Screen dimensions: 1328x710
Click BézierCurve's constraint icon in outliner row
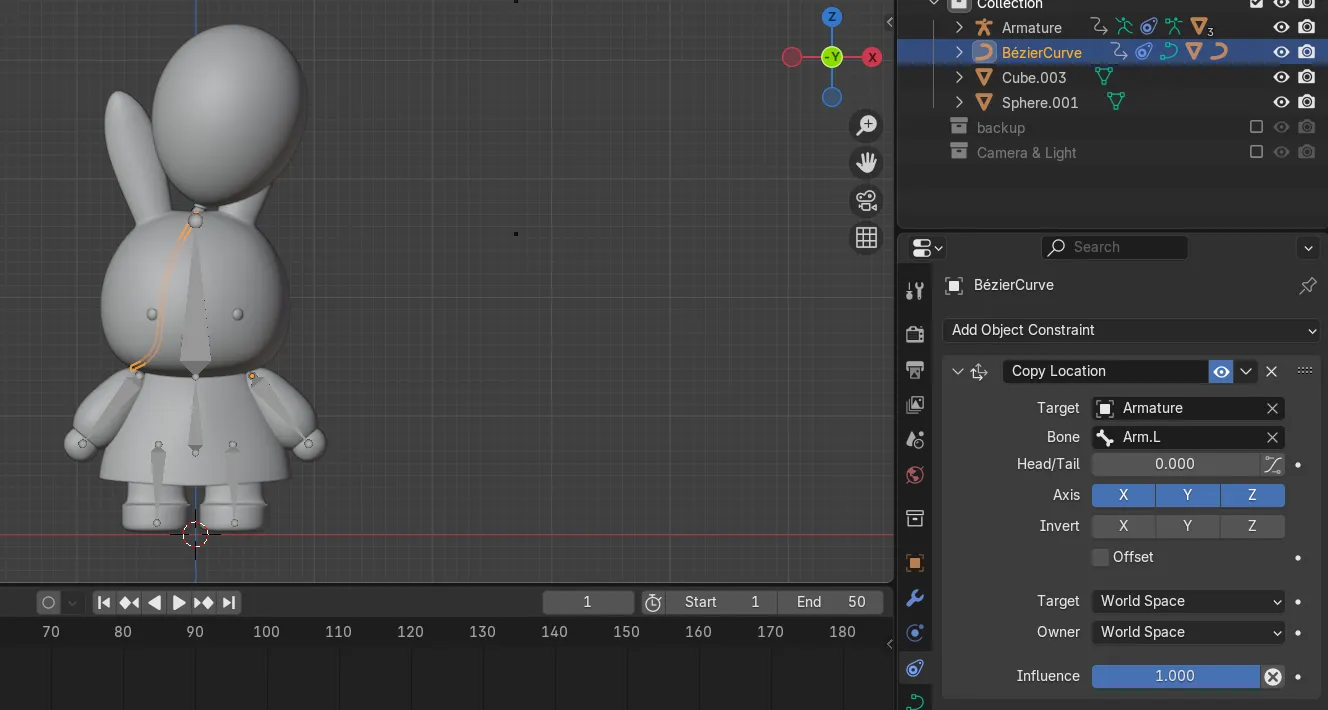(x=1144, y=52)
